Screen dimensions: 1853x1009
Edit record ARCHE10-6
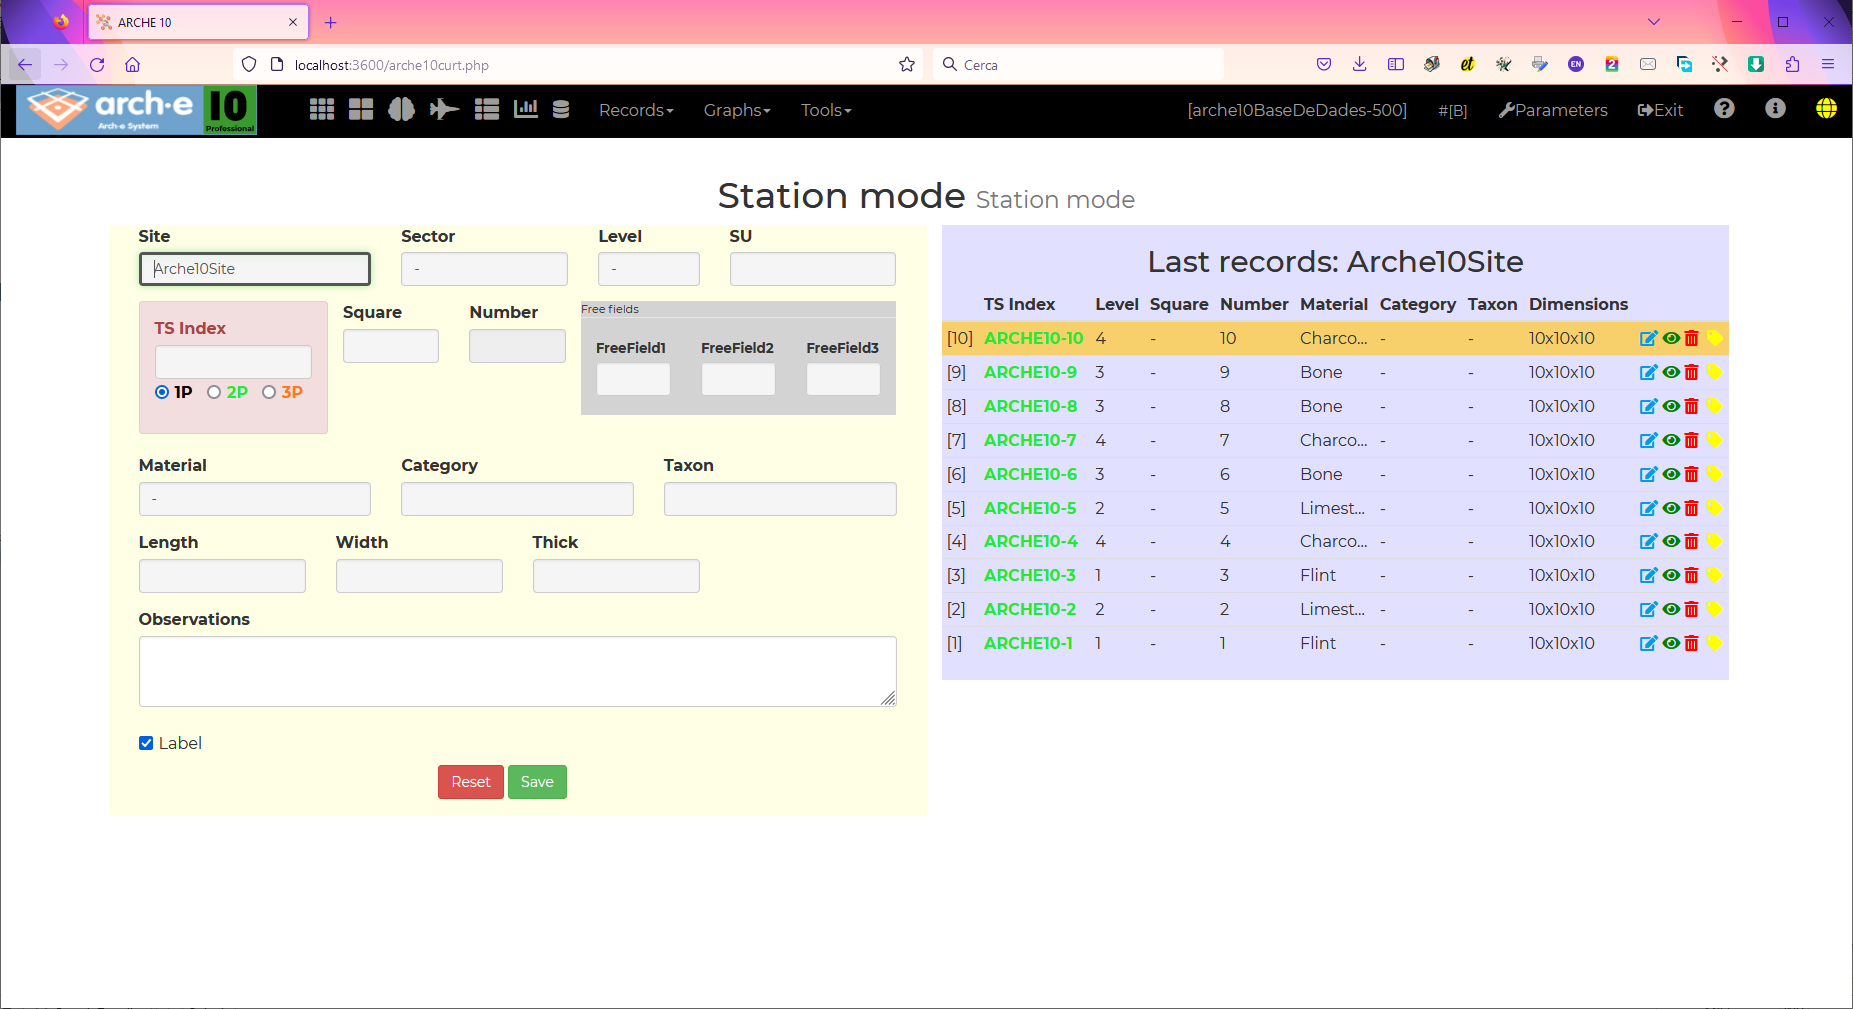pyautogui.click(x=1649, y=474)
